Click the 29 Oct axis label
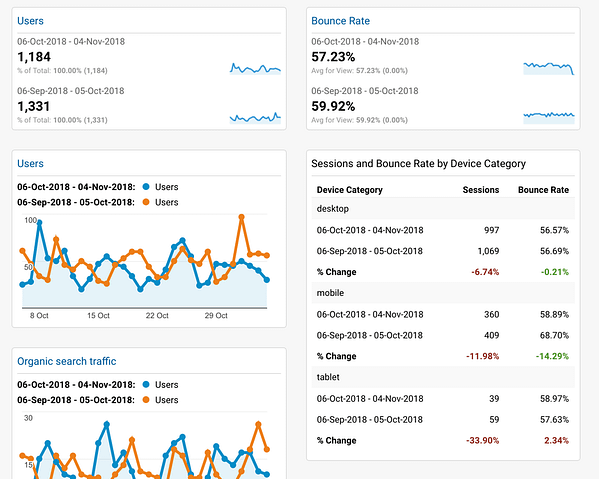This screenshot has height=479, width=599. [x=216, y=316]
